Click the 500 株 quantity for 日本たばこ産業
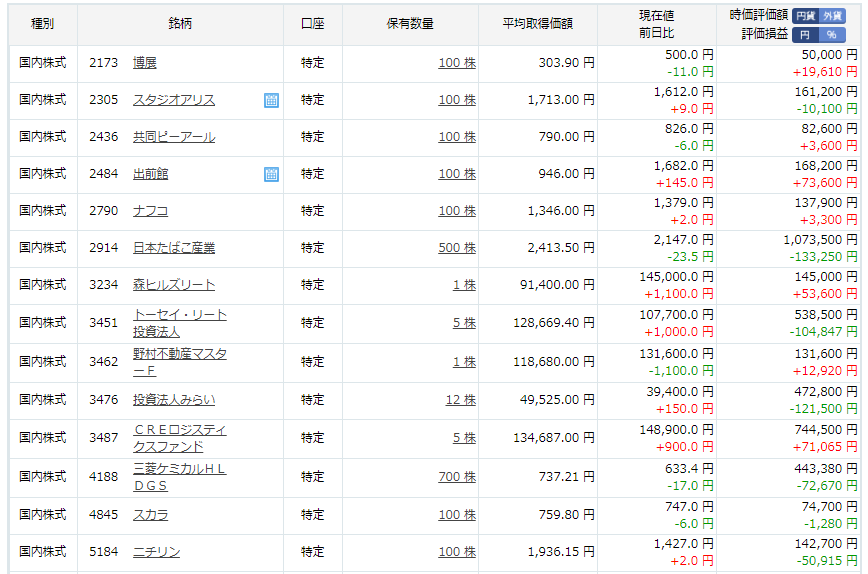The height and width of the screenshot is (574, 868). tap(457, 248)
